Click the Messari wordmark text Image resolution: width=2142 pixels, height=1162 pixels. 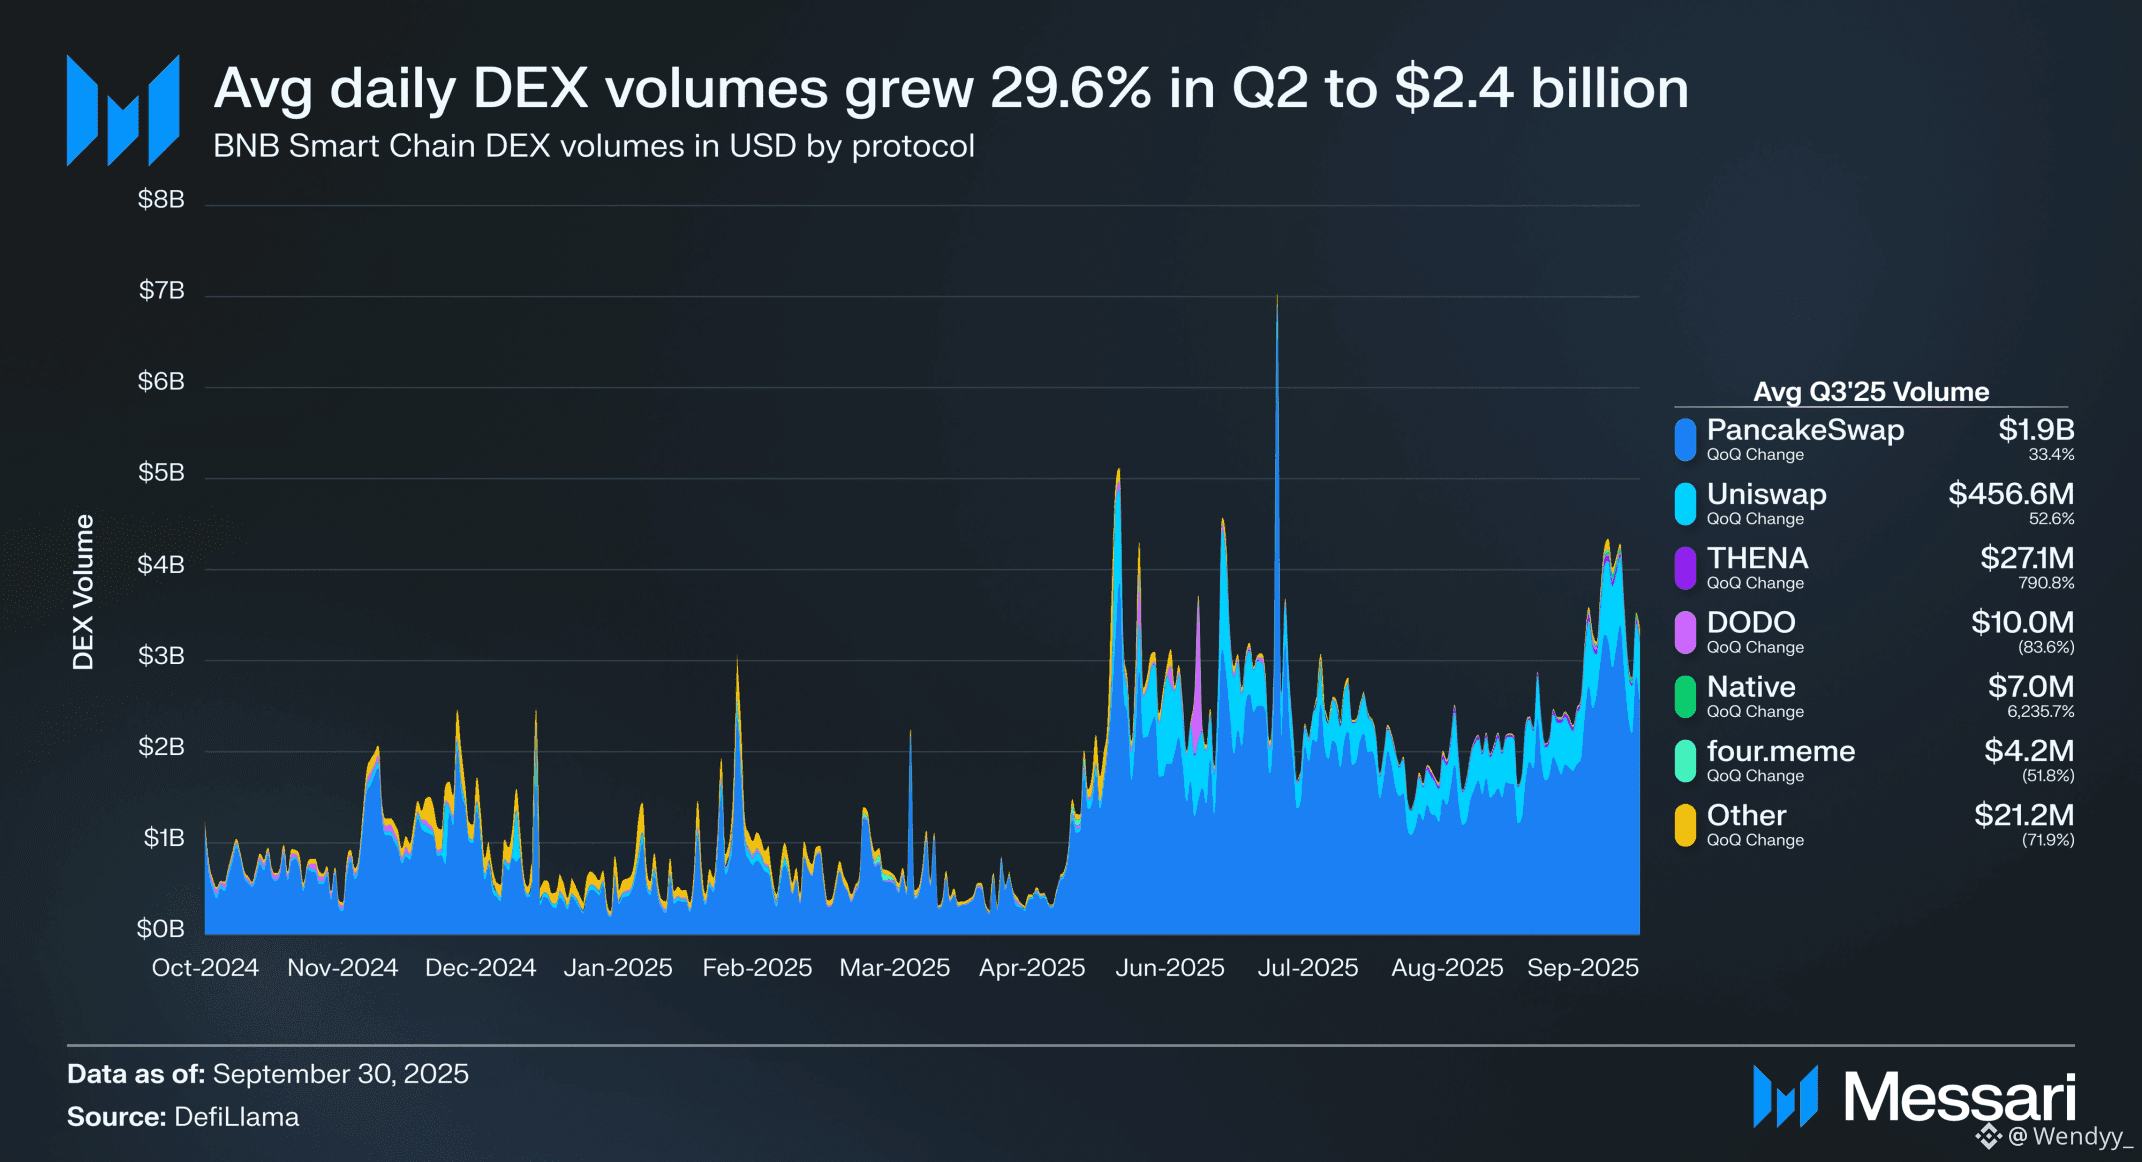pyautogui.click(x=1959, y=1097)
